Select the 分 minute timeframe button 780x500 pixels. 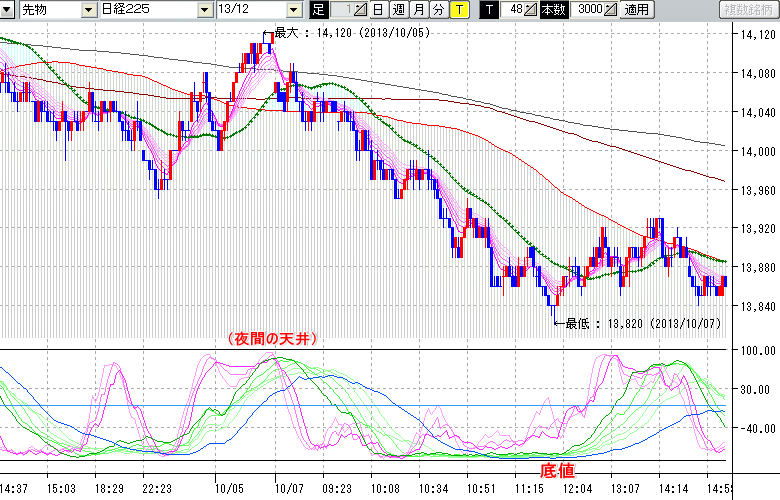click(x=438, y=10)
